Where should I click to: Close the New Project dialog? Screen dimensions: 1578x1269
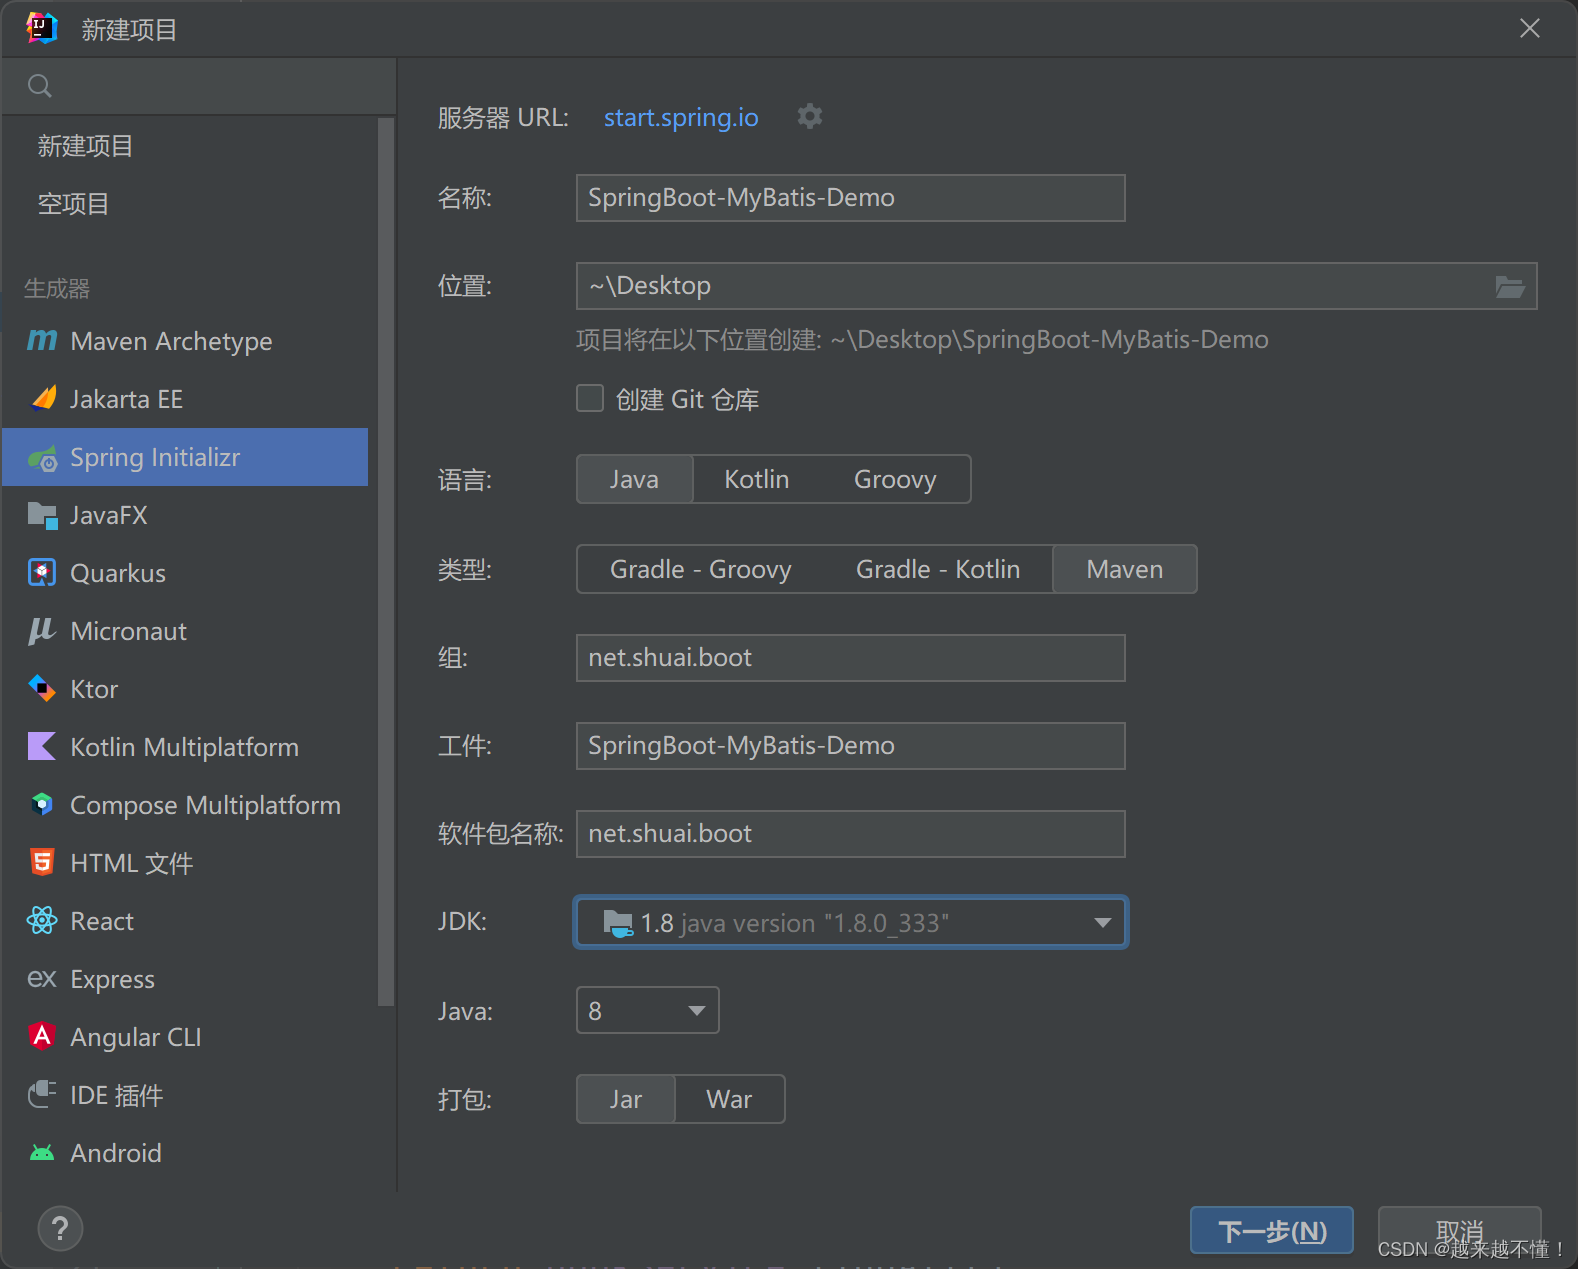[x=1530, y=28]
